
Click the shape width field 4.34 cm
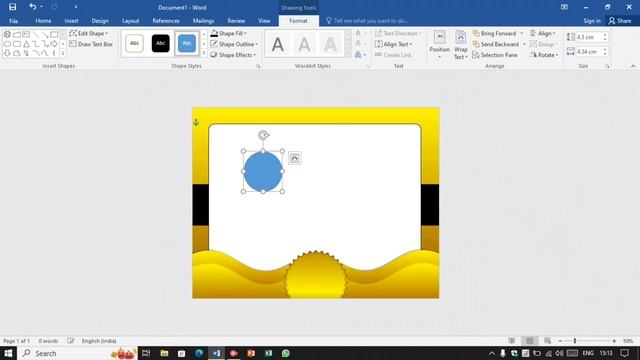click(588, 52)
